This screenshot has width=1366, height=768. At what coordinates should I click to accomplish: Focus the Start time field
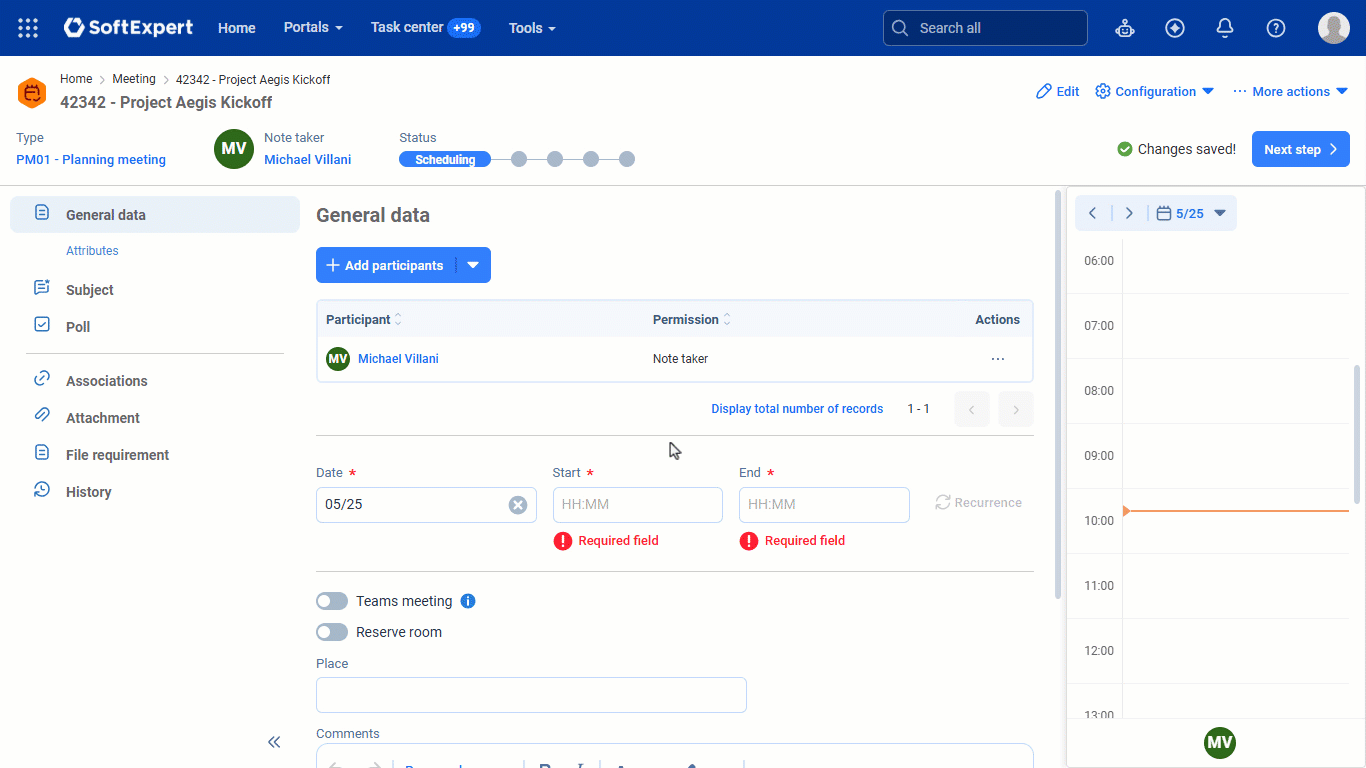(638, 505)
